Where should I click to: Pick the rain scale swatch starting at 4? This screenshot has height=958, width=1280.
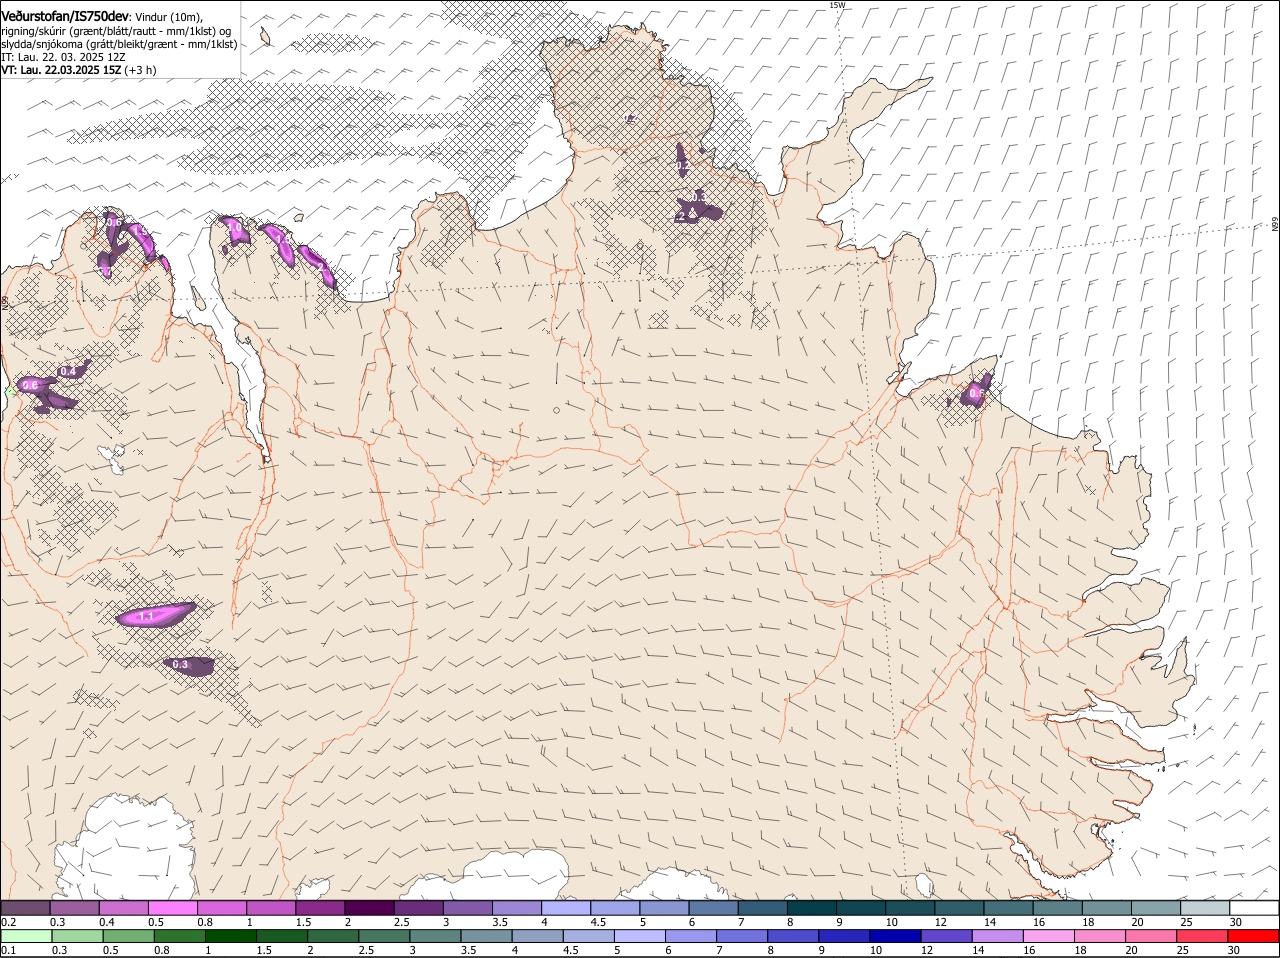click(537, 937)
